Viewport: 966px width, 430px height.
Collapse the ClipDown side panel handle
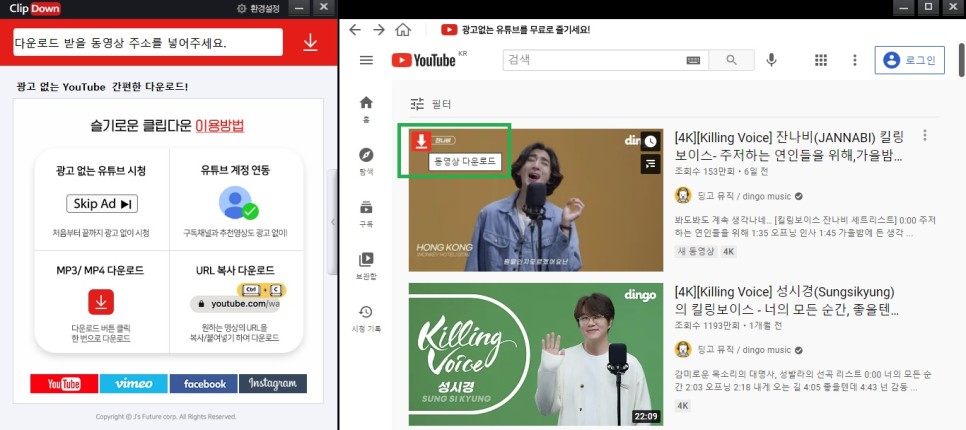click(332, 222)
